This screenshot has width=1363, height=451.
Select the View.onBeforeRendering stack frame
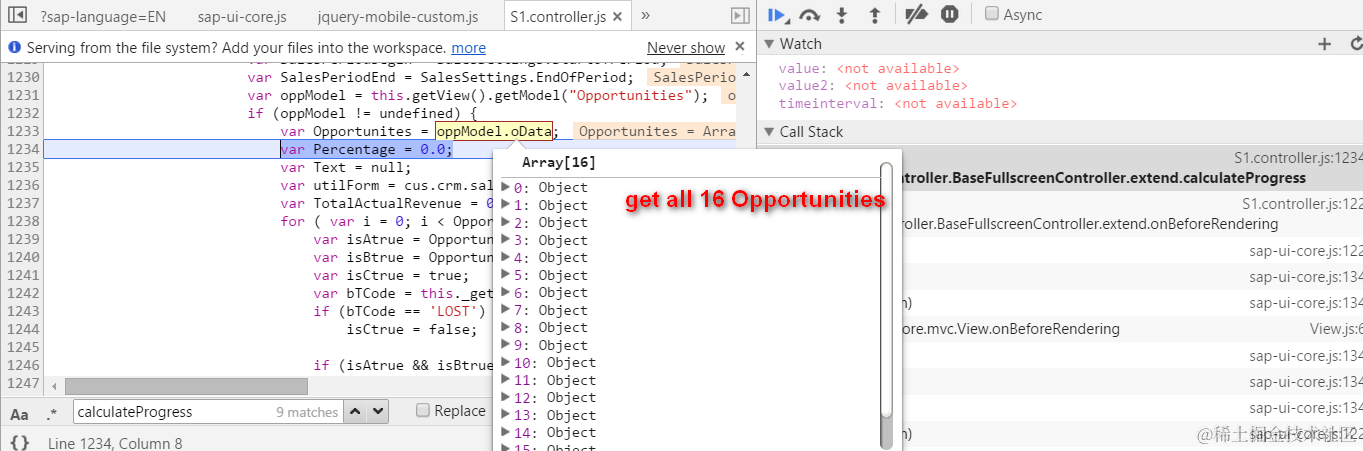(x=1058, y=329)
